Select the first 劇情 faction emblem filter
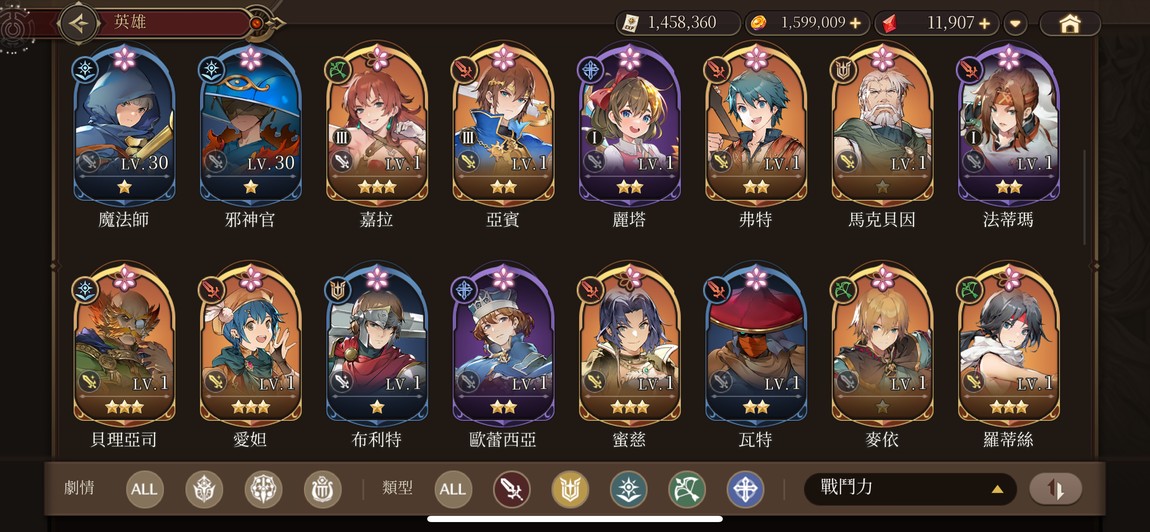 (x=204, y=489)
